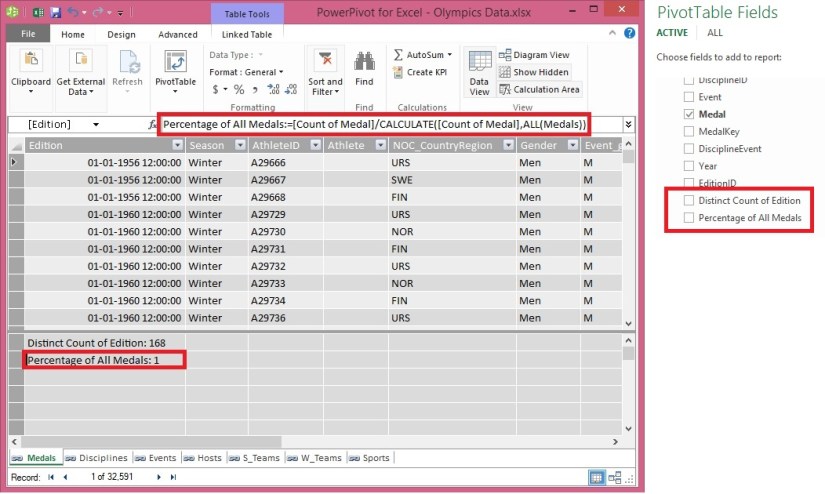Toggle the Calculation Area
Screen dimensions: 825x494
pos(539,89)
